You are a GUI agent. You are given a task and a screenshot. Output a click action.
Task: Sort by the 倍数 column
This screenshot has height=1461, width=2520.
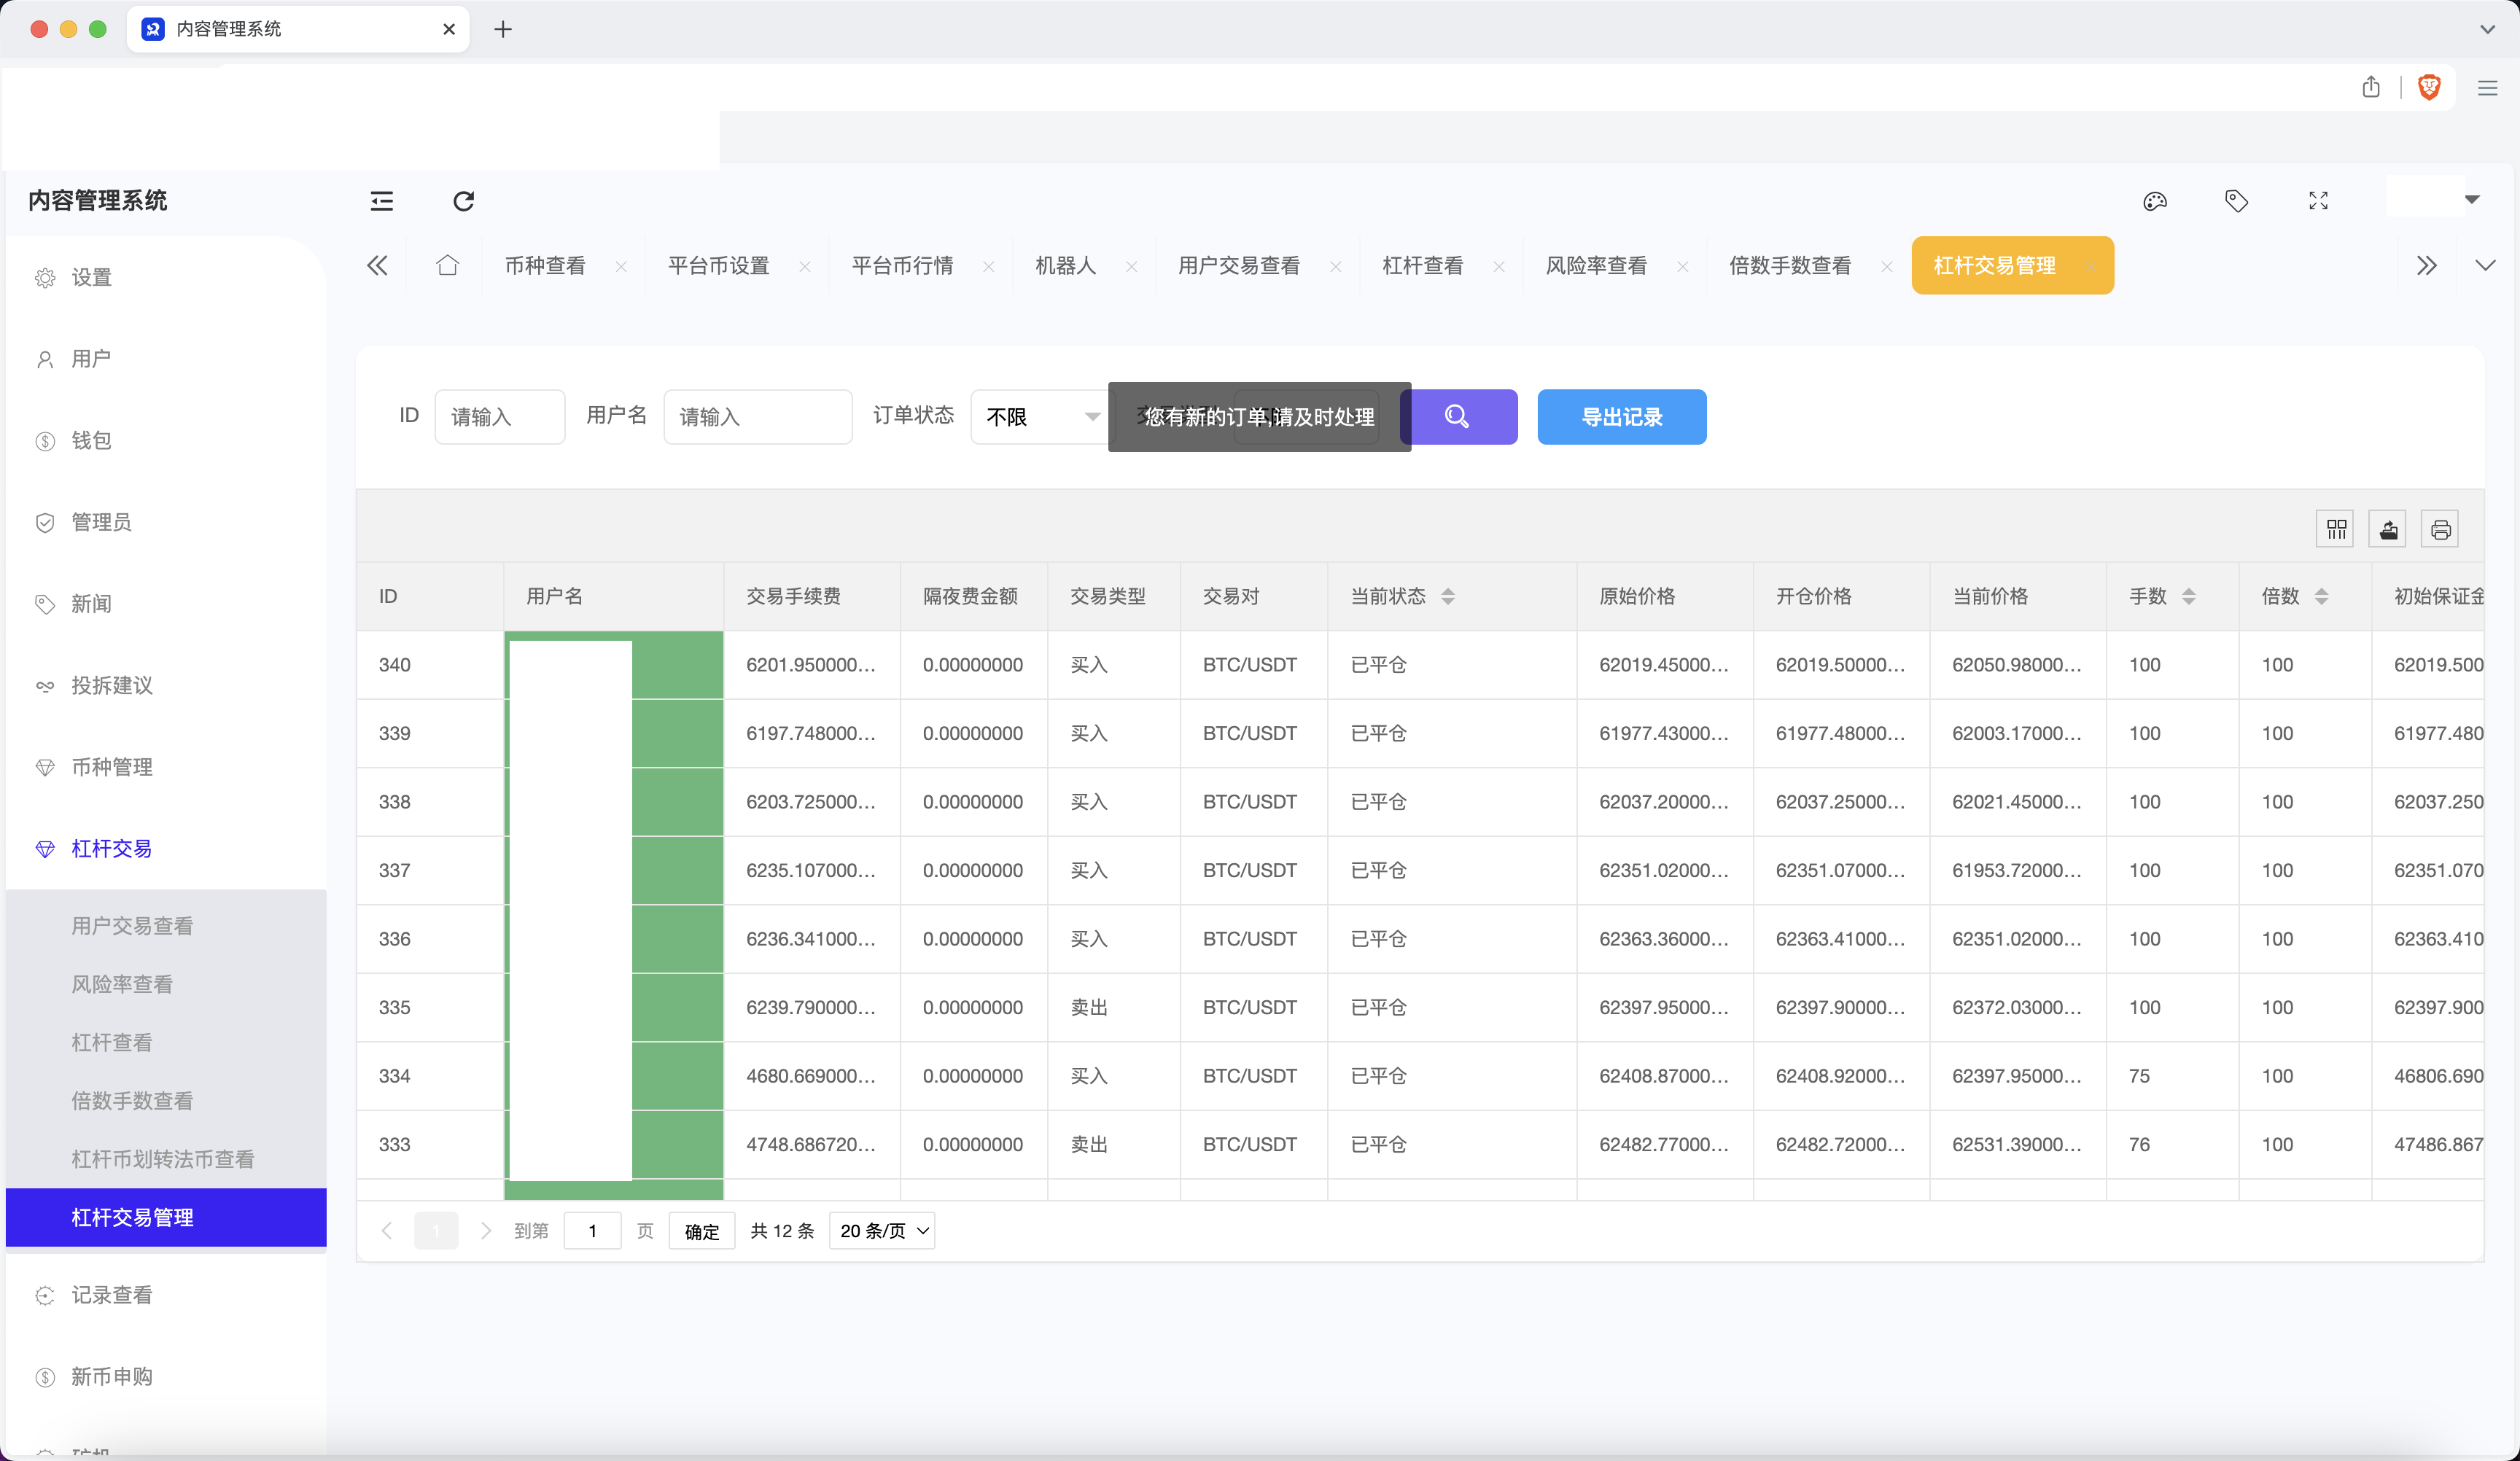pos(2321,596)
